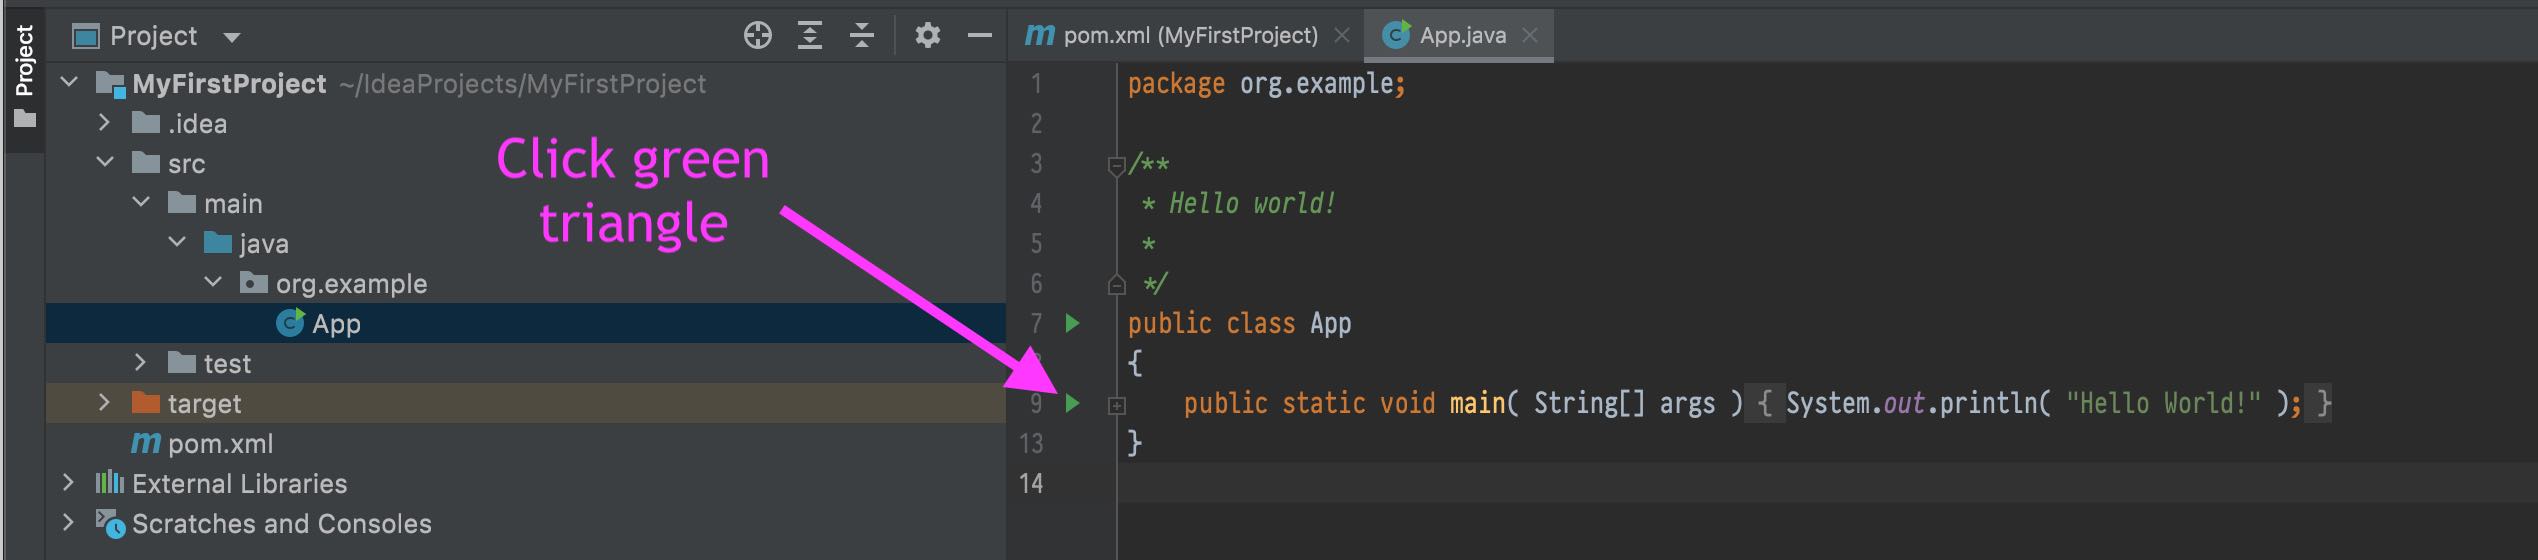Collapse the org.example package
The image size is (2538, 560).
click(213, 282)
